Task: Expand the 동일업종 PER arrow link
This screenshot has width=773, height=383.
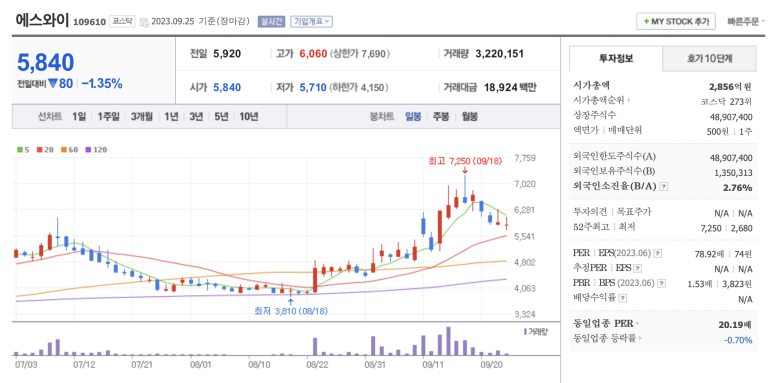Action: click(x=637, y=324)
